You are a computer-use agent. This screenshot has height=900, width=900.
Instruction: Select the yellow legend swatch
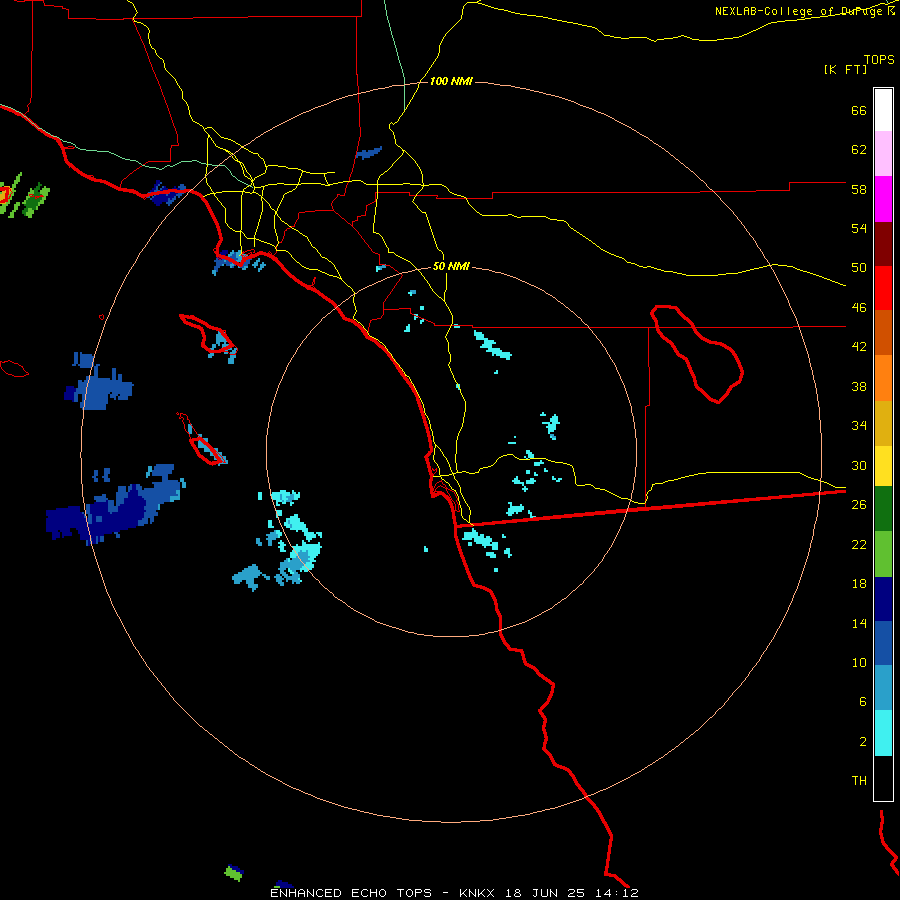[x=883, y=466]
